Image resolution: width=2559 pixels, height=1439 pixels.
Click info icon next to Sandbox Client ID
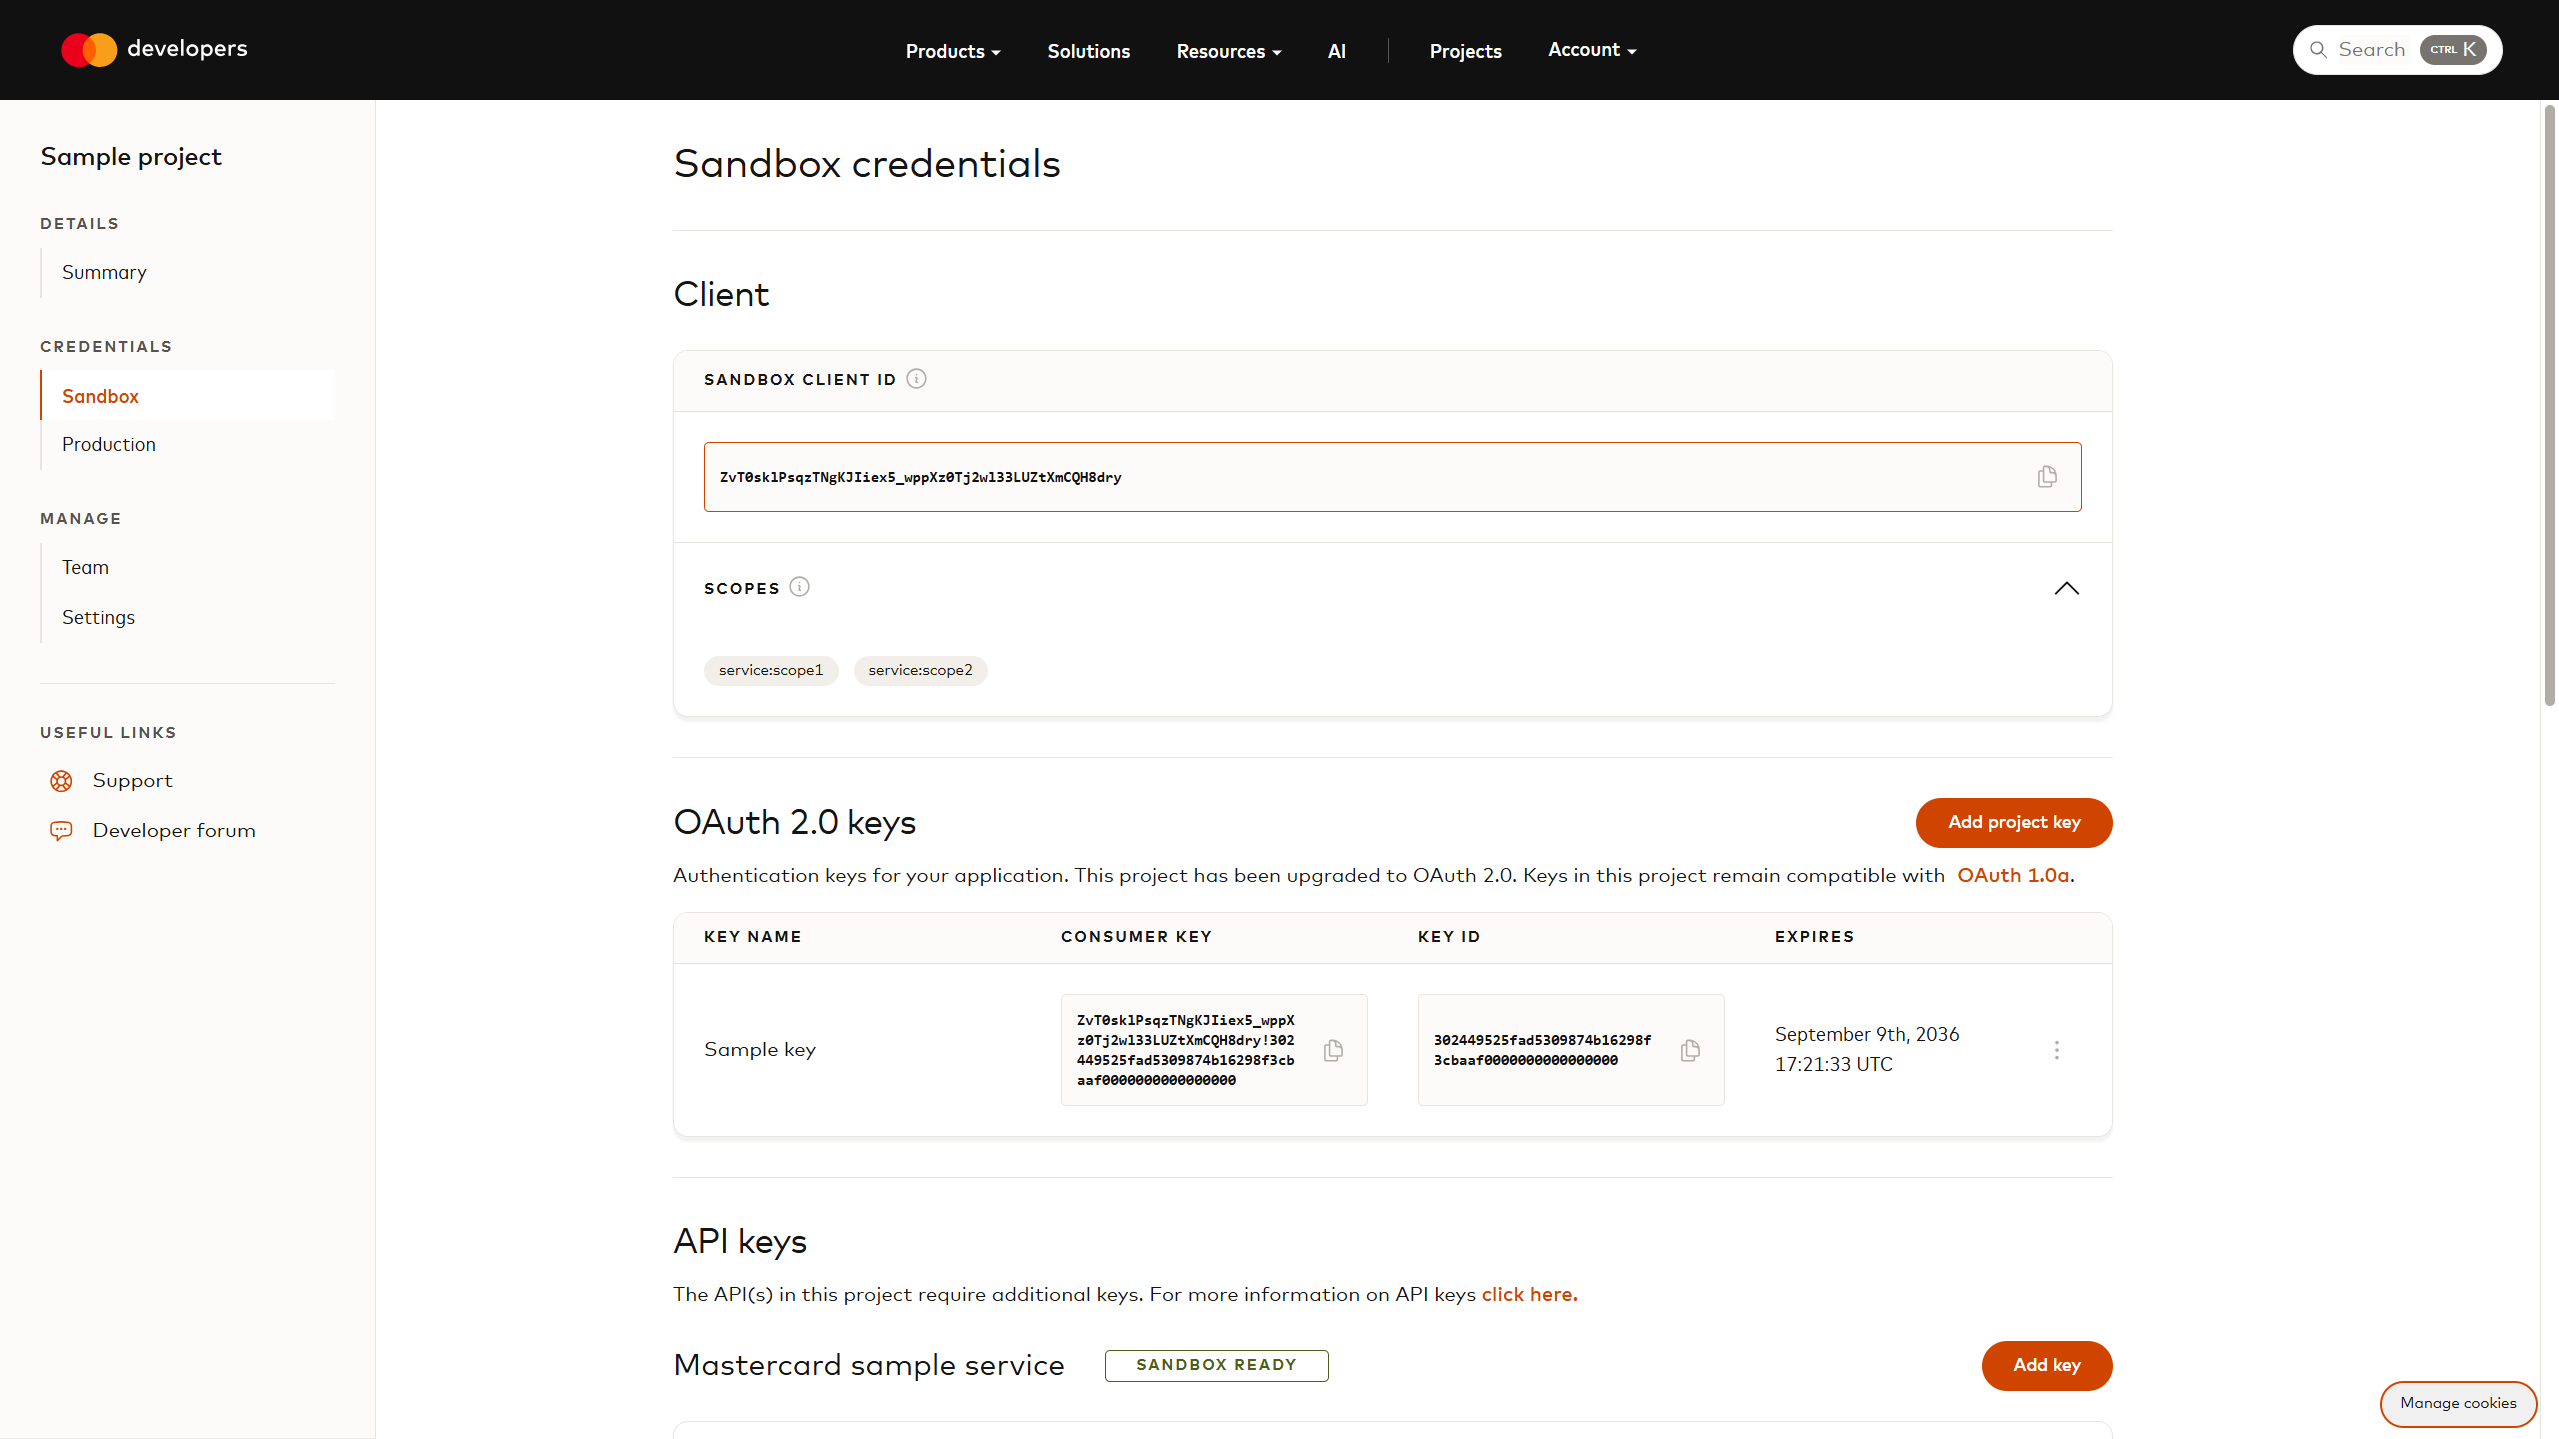point(916,379)
